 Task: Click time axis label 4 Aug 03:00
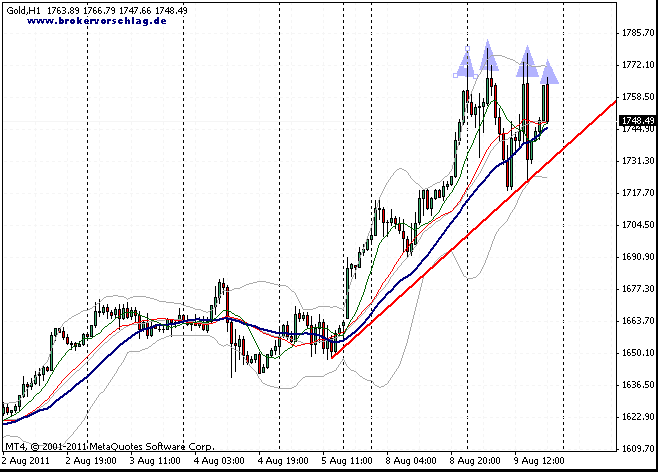[219, 461]
